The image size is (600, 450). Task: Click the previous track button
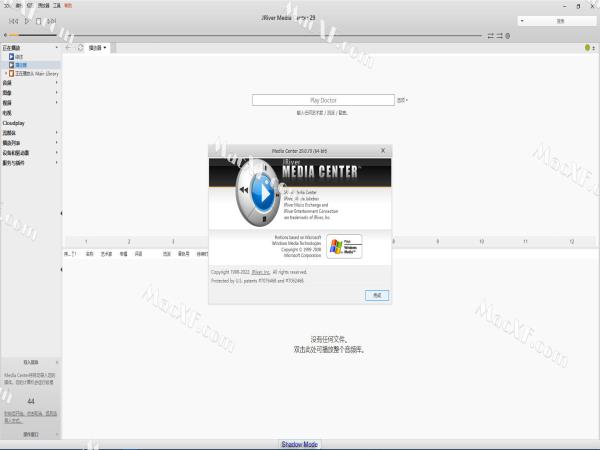coord(13,21)
